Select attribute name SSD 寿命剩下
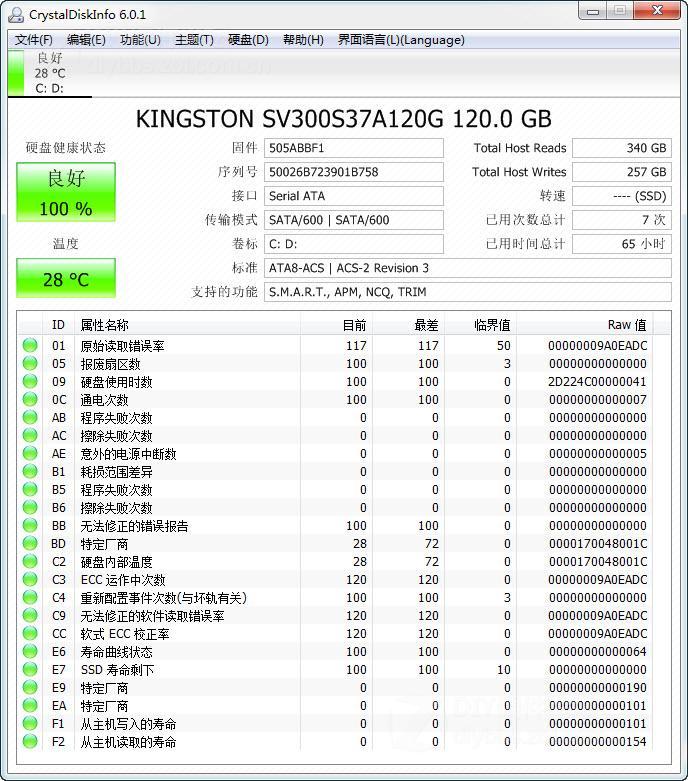The height and width of the screenshot is (781, 688). [118, 670]
